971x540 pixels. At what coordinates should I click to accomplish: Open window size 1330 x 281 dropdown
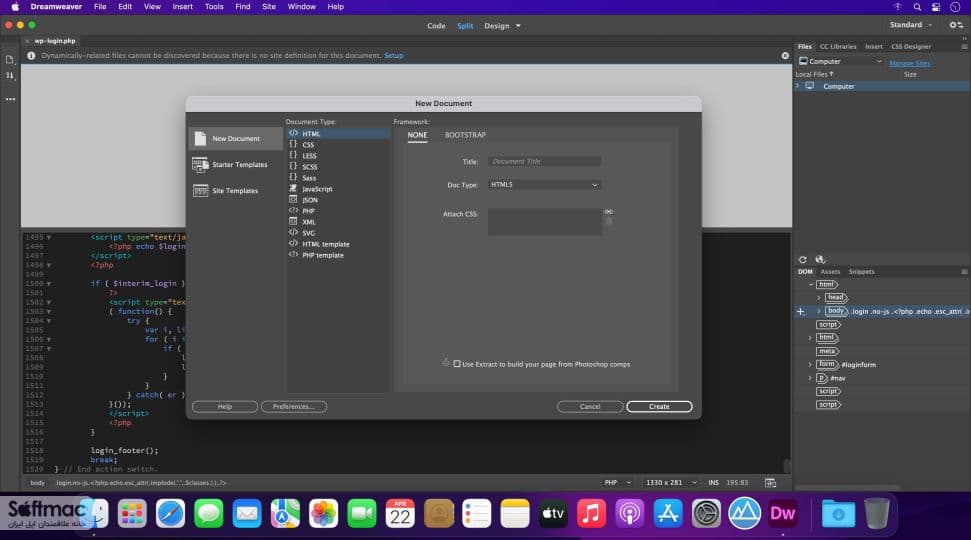671,482
